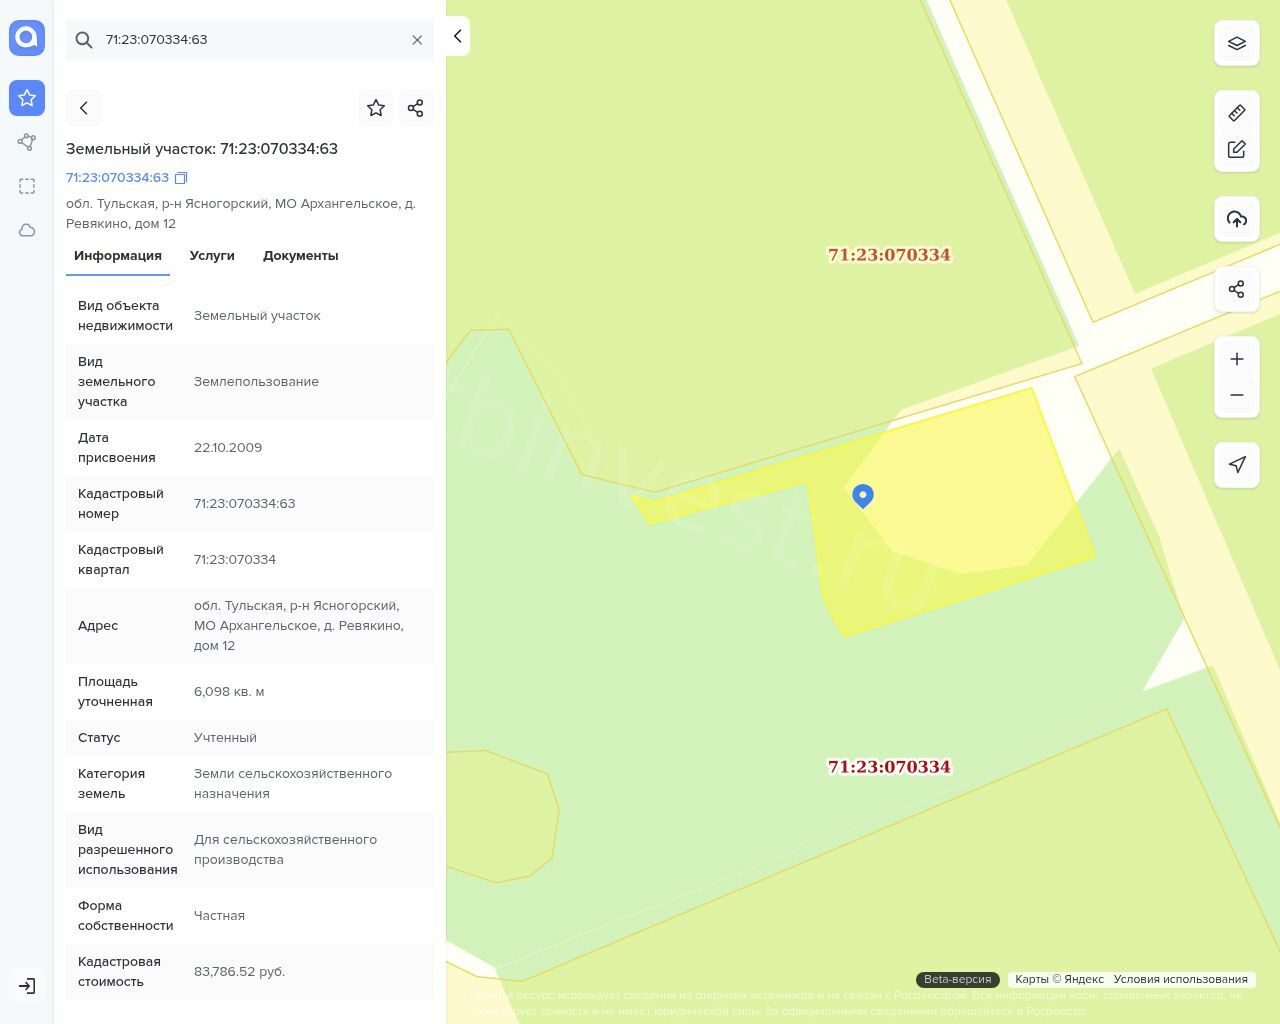Switch to the Документы tab
Image resolution: width=1280 pixels, height=1024 pixels.
click(x=300, y=256)
